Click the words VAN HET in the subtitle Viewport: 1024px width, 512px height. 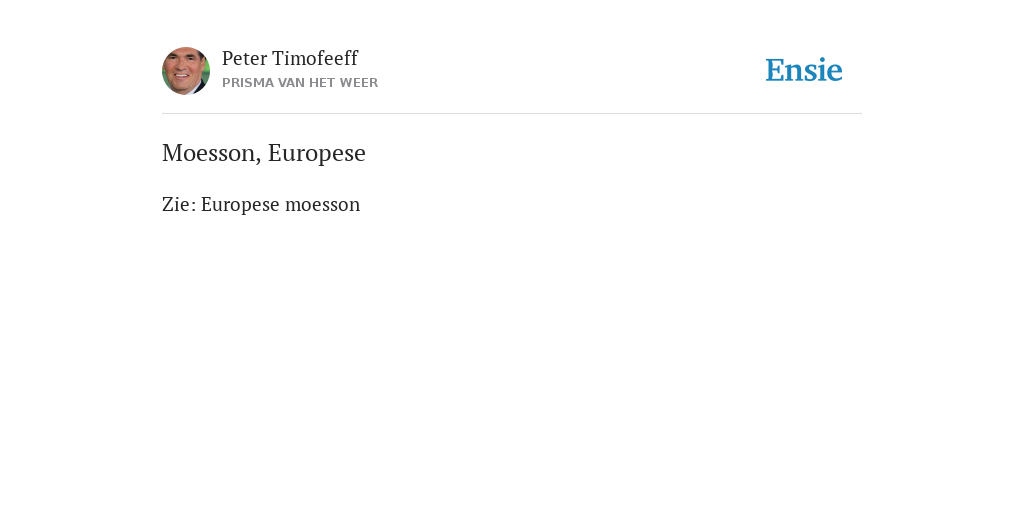click(x=306, y=83)
